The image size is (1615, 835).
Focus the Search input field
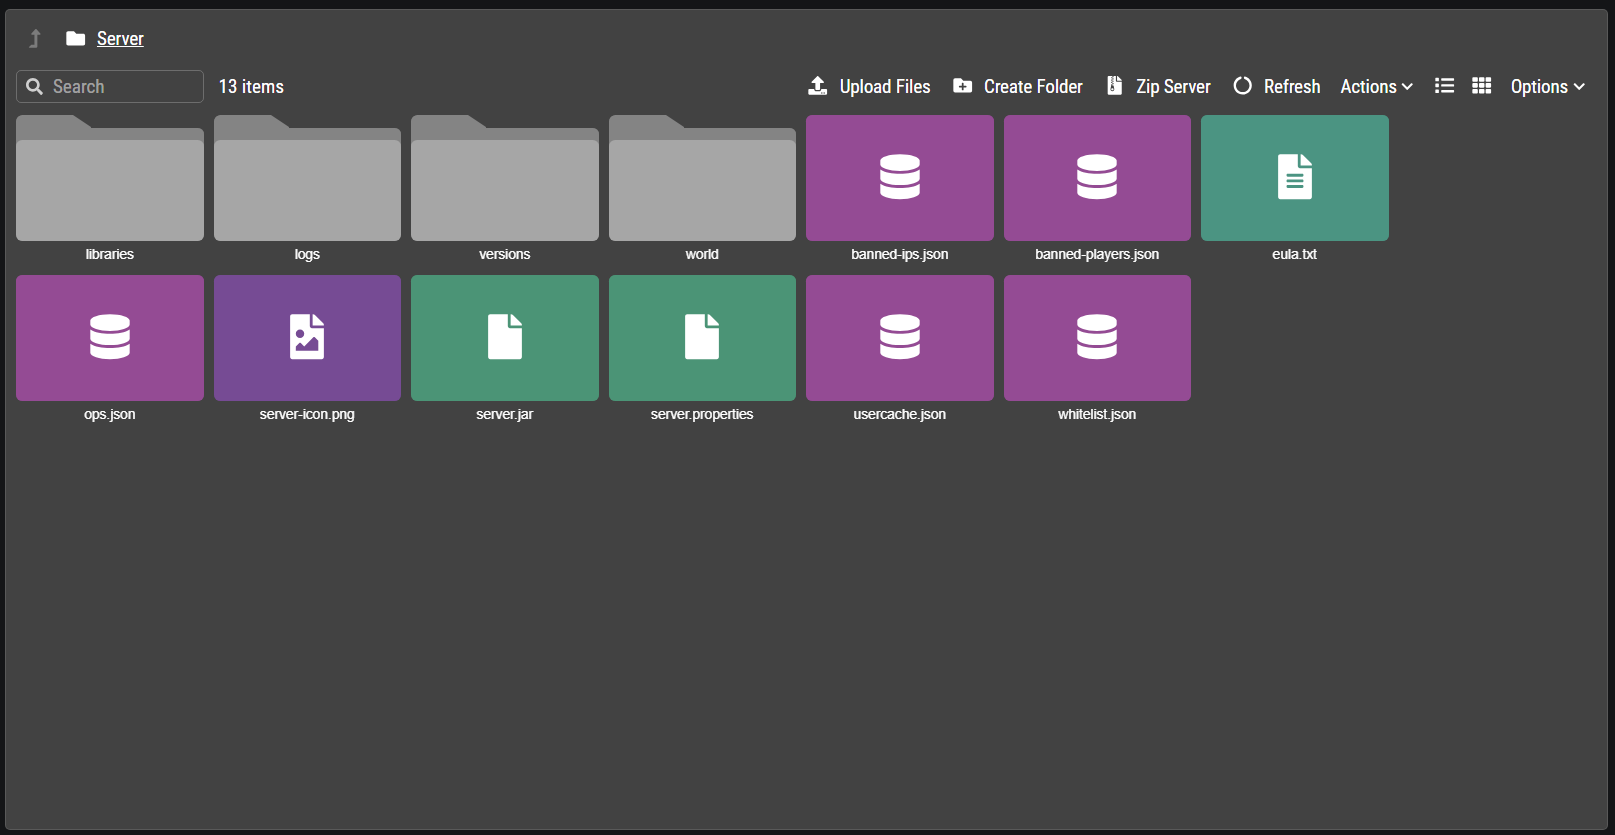click(110, 86)
